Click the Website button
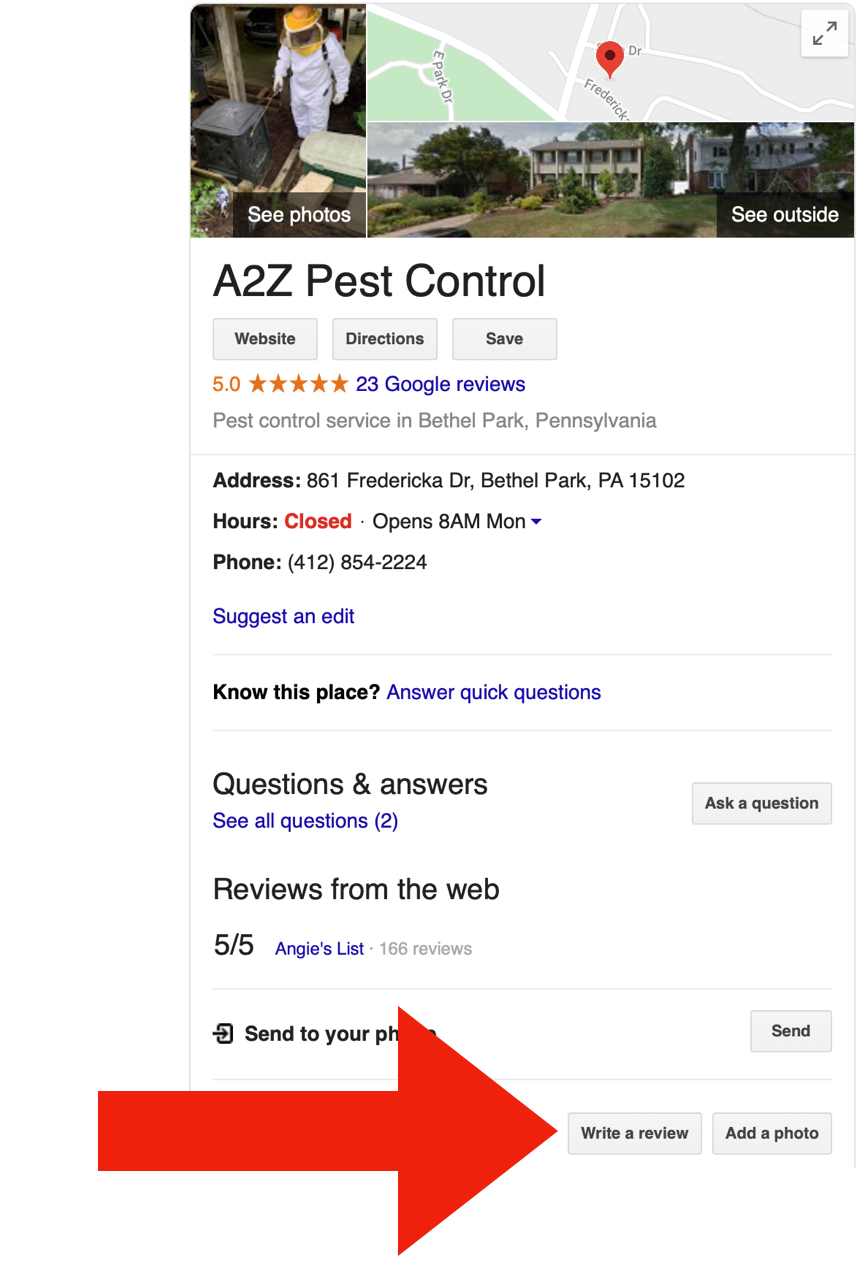The height and width of the screenshot is (1288, 868). click(265, 339)
